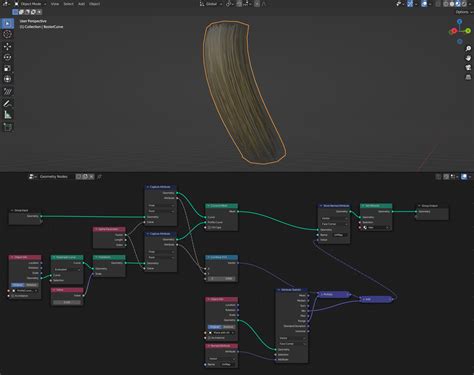The width and height of the screenshot is (474, 375).
Task: Activate the Move tool
Action: tap(7, 46)
